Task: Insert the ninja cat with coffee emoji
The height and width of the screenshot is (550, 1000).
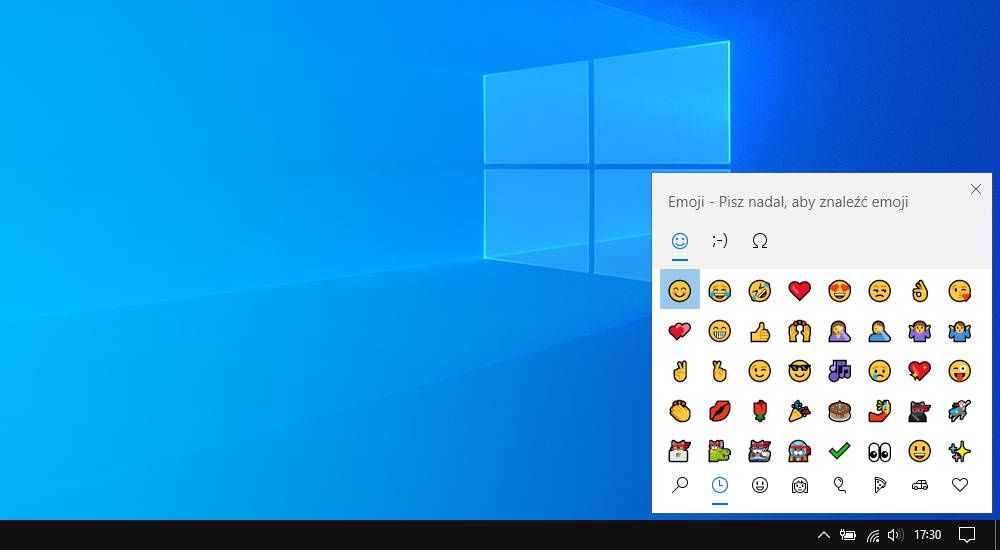Action: [760, 451]
